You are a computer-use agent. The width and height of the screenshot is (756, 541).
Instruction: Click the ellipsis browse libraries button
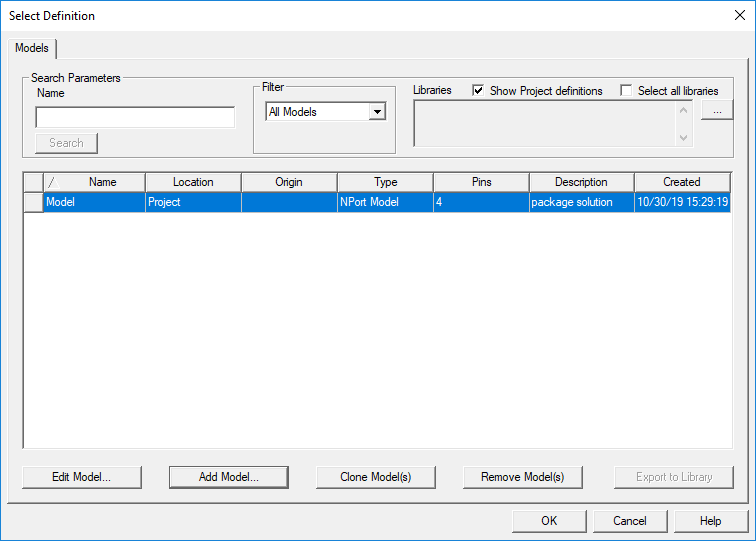click(x=717, y=110)
